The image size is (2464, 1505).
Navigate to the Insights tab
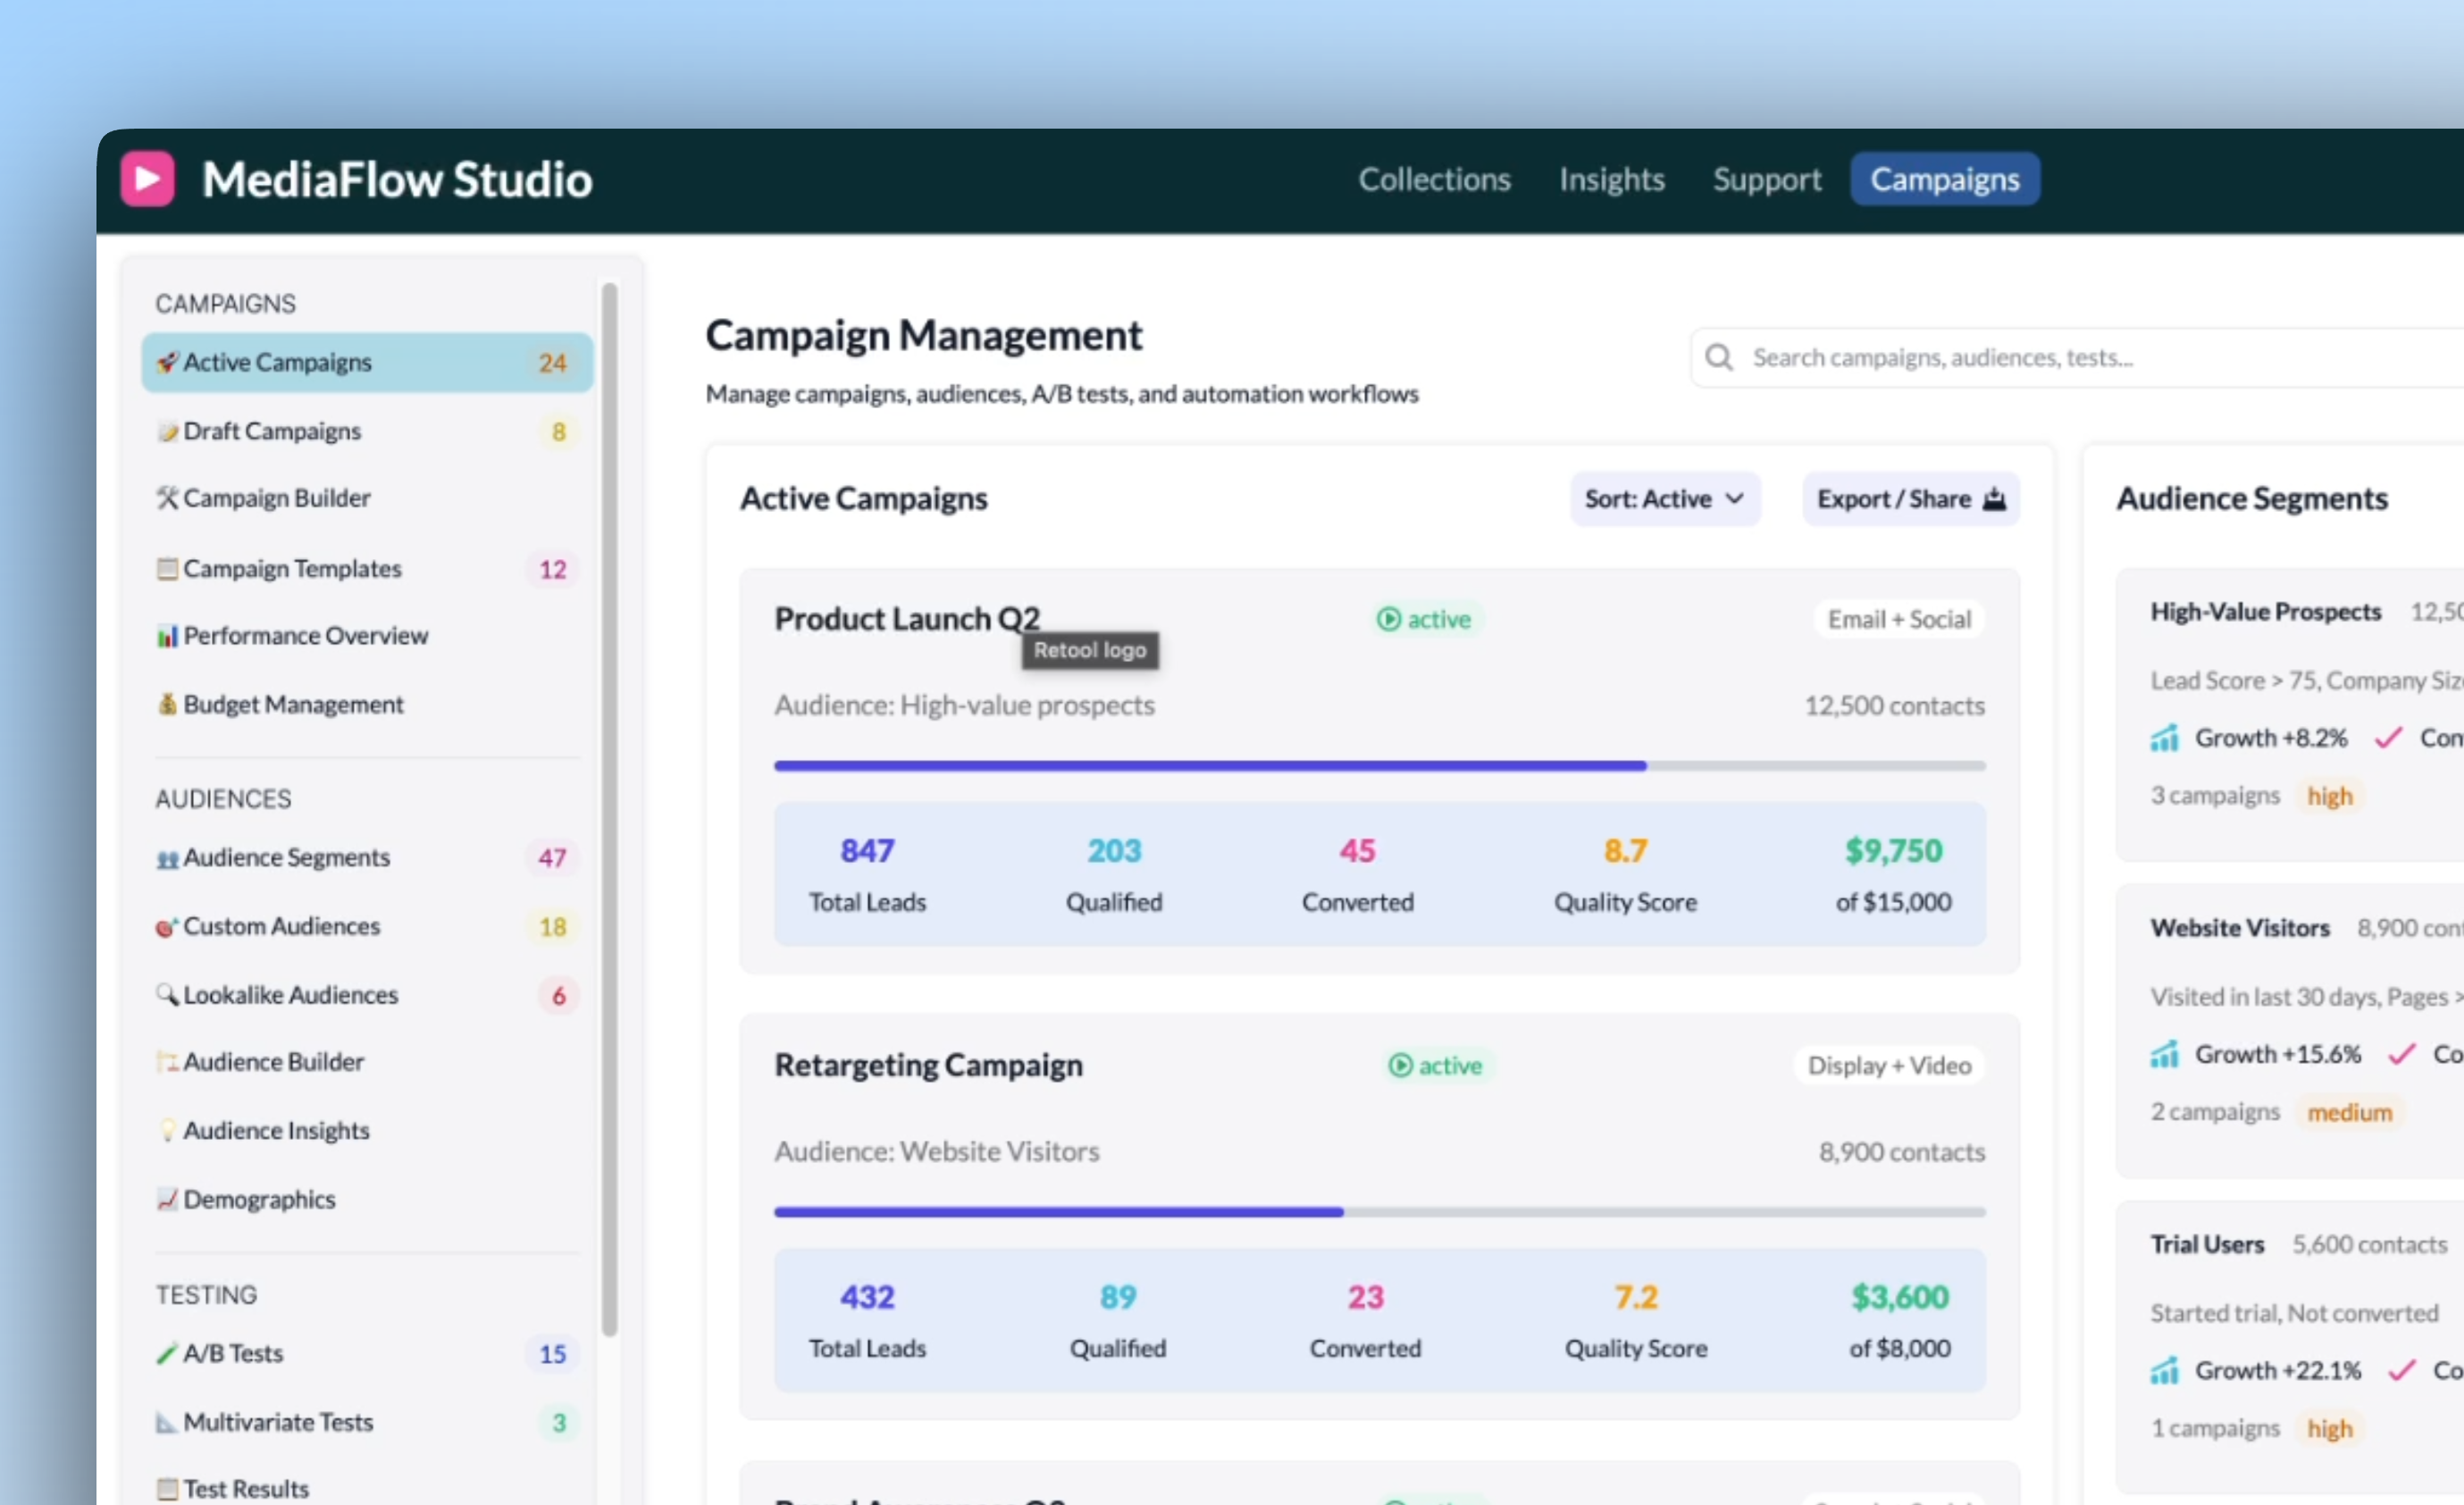[x=1611, y=180]
